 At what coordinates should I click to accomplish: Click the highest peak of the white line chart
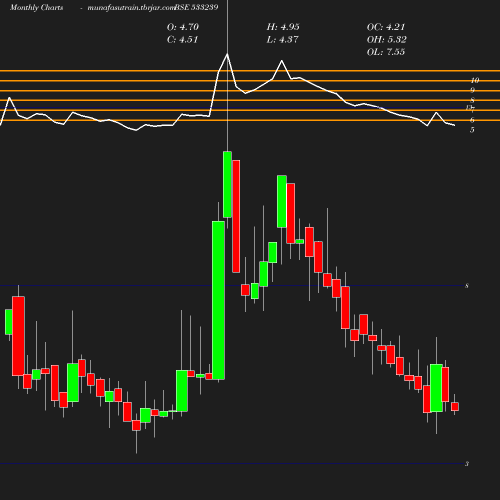227,54
